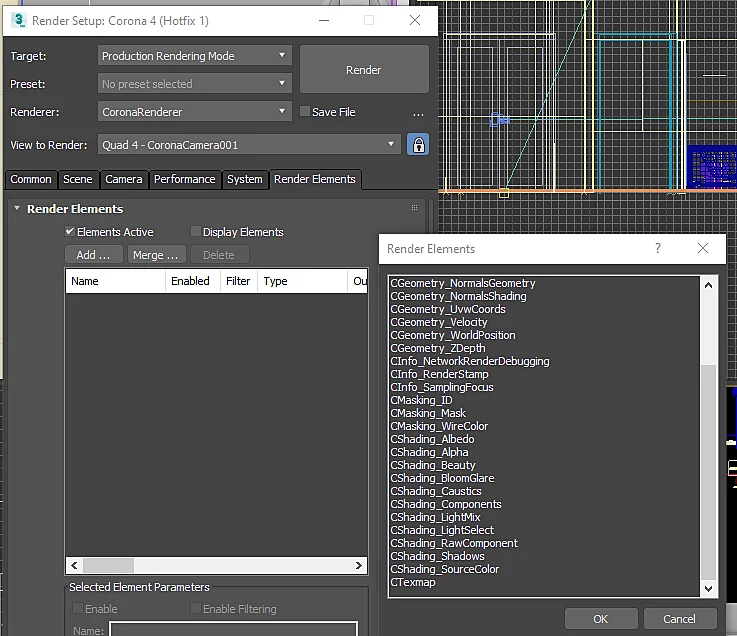Click the rollout grip dots icon
This screenshot has width=737, height=636.
click(x=414, y=208)
